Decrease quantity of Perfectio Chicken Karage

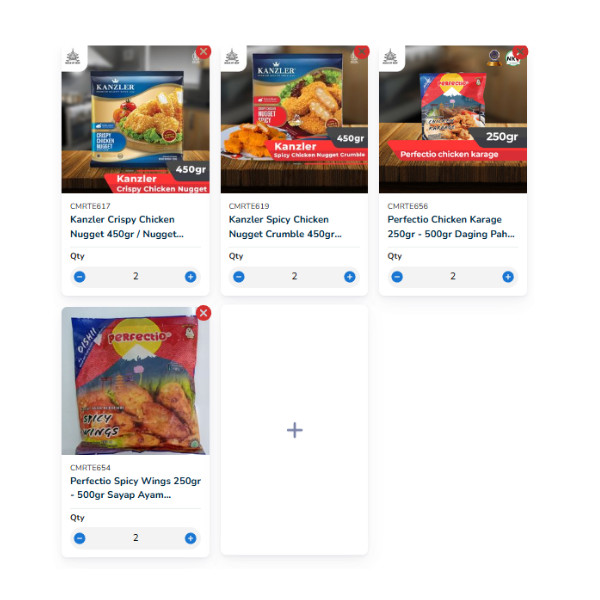(397, 277)
